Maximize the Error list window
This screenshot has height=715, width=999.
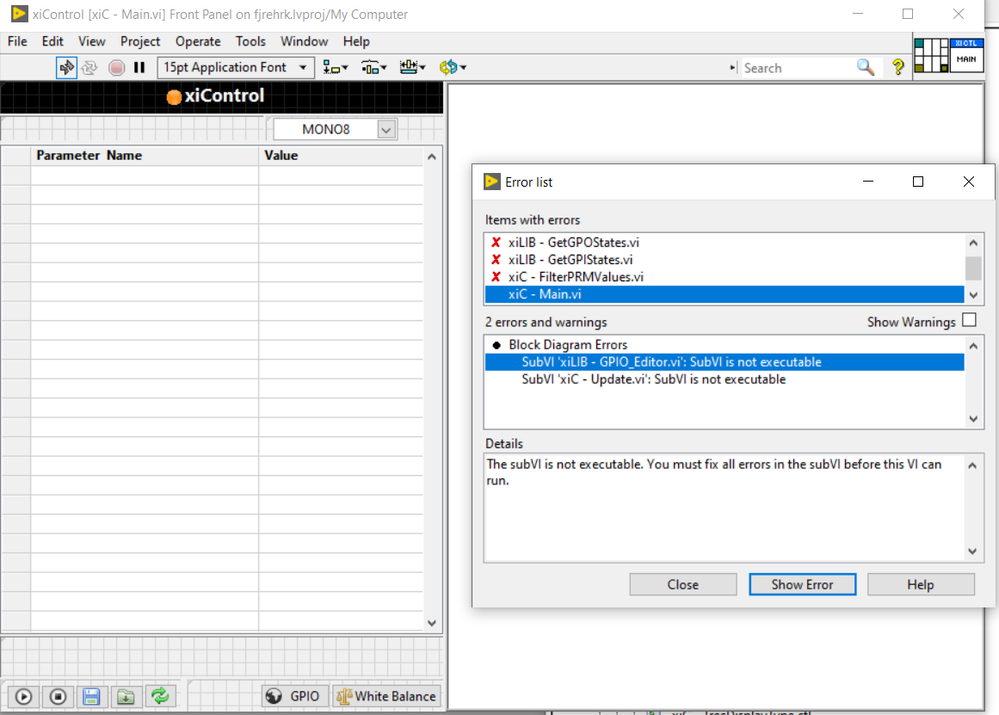(x=918, y=182)
